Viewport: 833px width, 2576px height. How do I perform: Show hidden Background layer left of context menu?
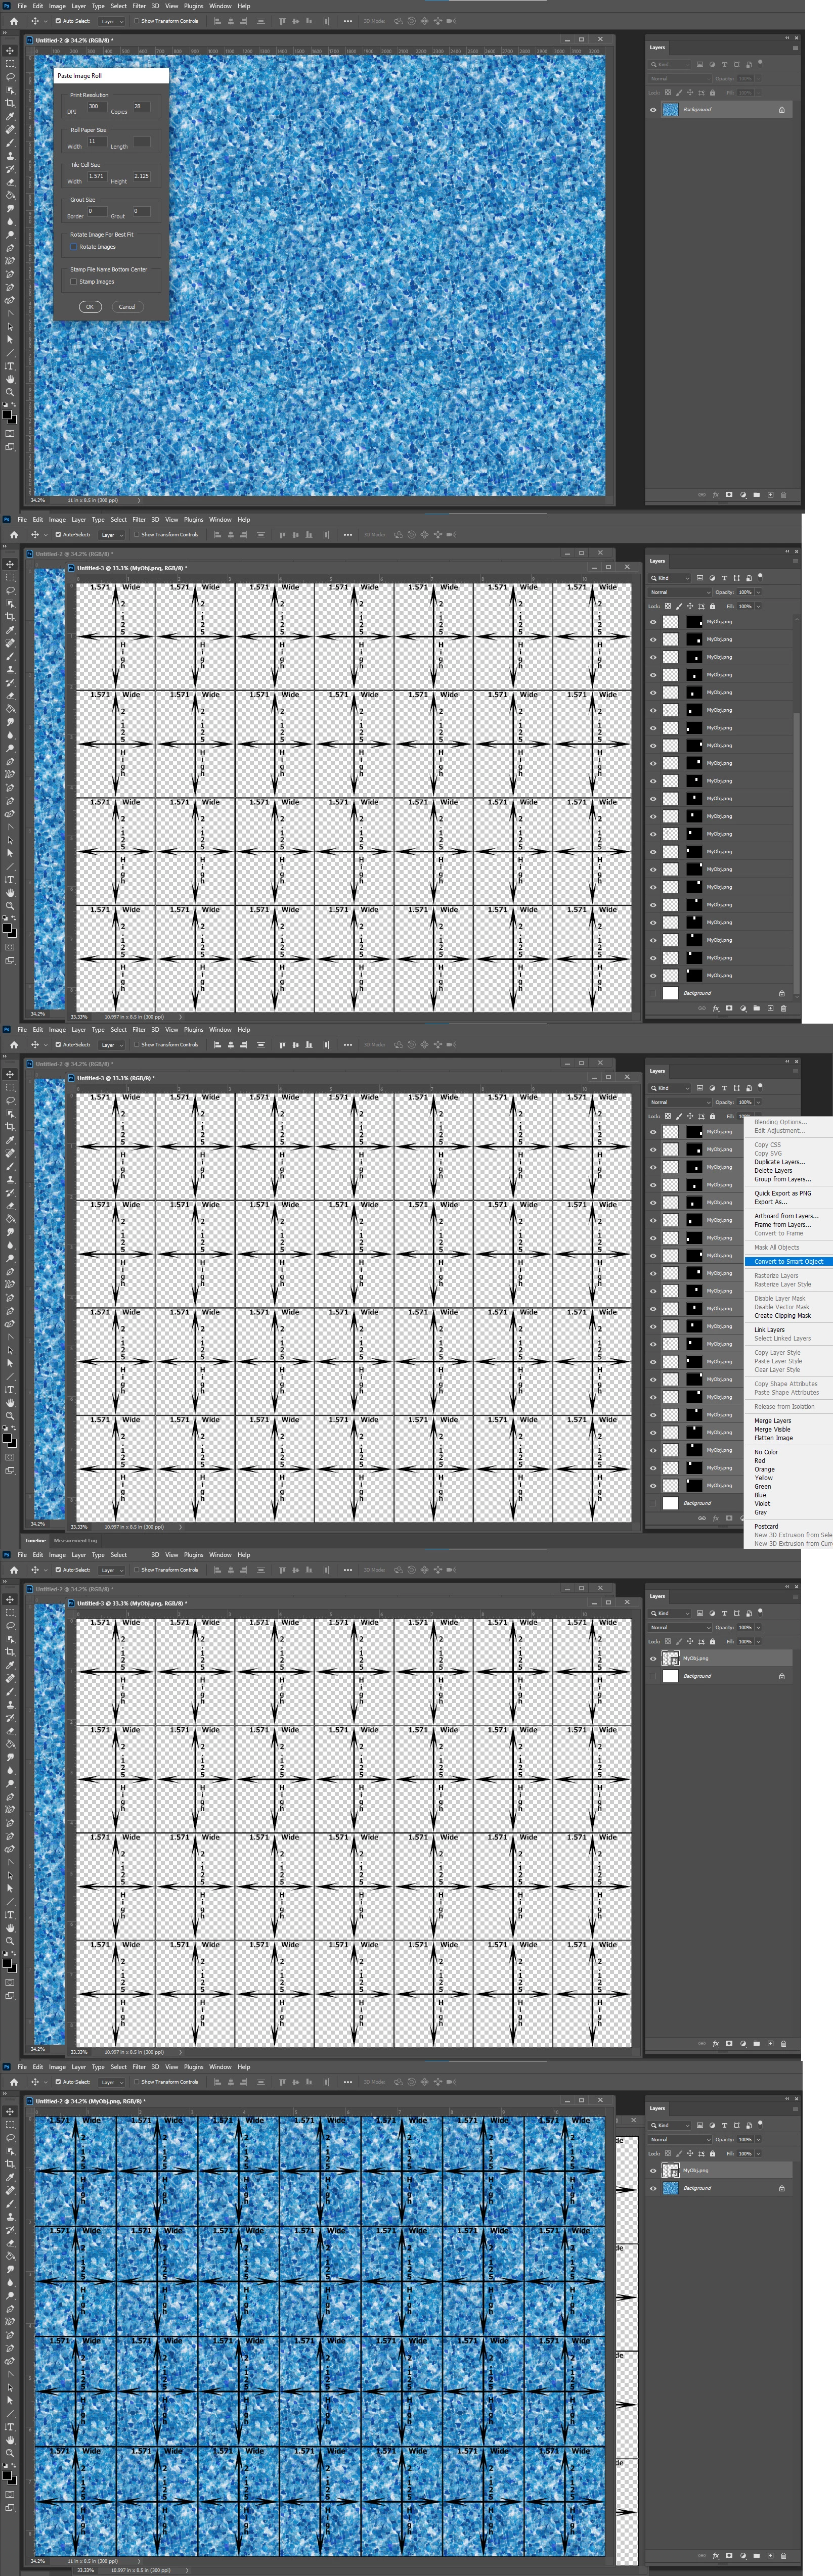pyautogui.click(x=653, y=1503)
